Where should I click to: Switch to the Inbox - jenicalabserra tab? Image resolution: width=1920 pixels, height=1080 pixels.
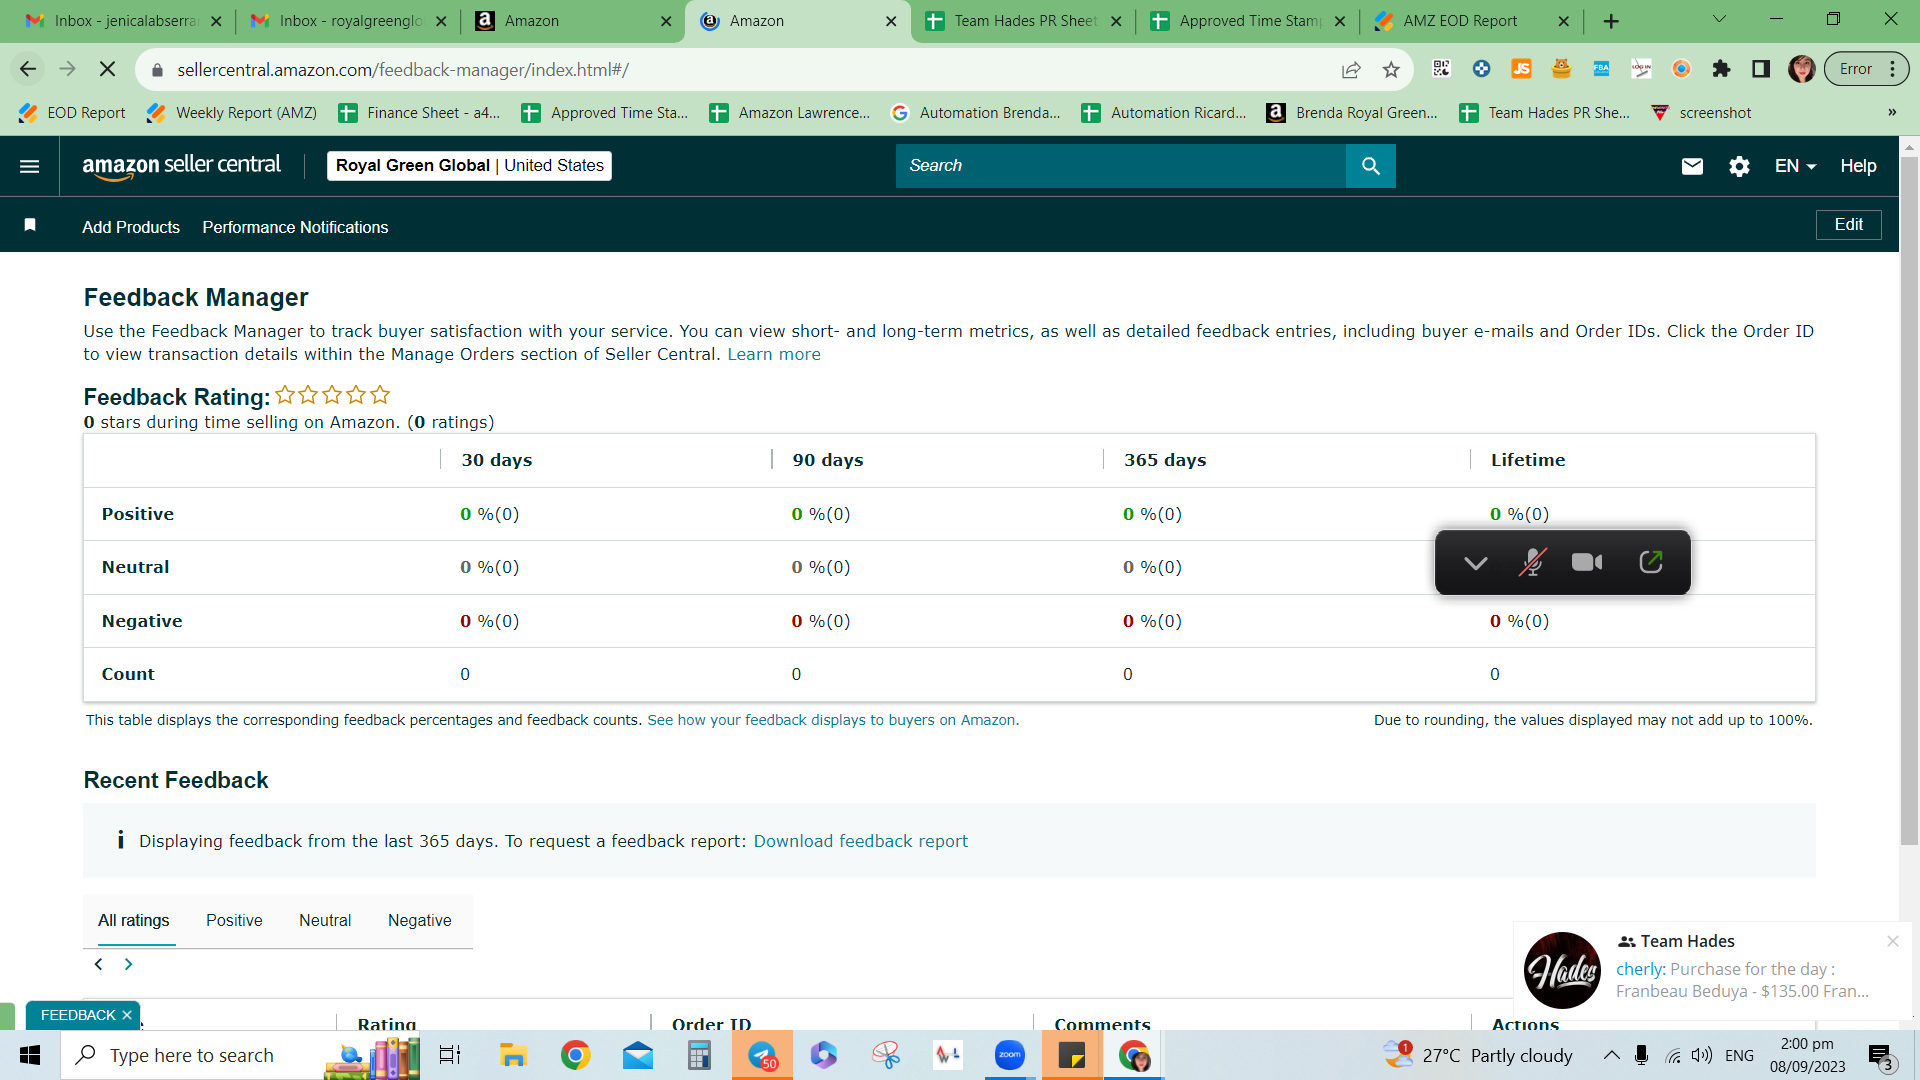tap(123, 21)
